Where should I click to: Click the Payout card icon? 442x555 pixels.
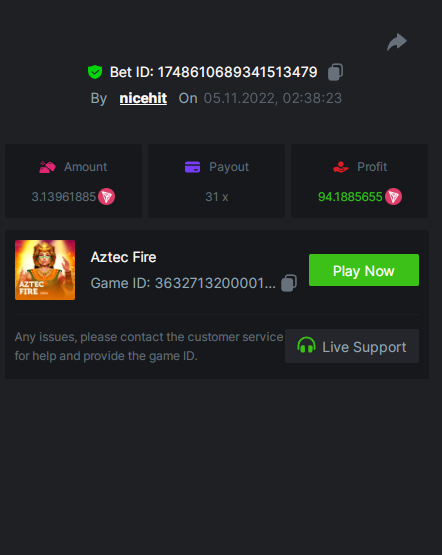click(193, 167)
